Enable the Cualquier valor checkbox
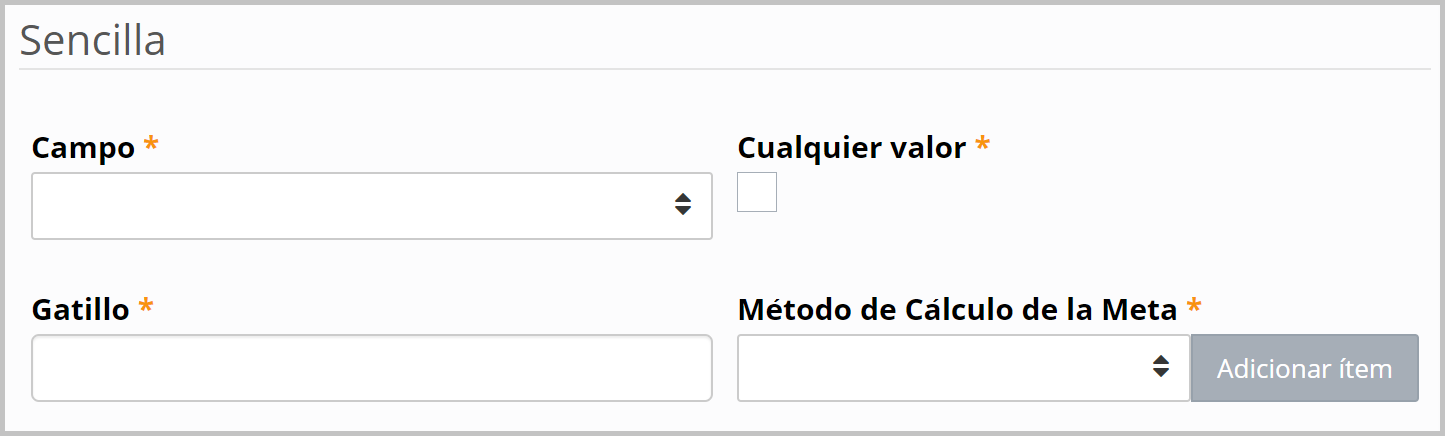The height and width of the screenshot is (436, 1445). (757, 192)
